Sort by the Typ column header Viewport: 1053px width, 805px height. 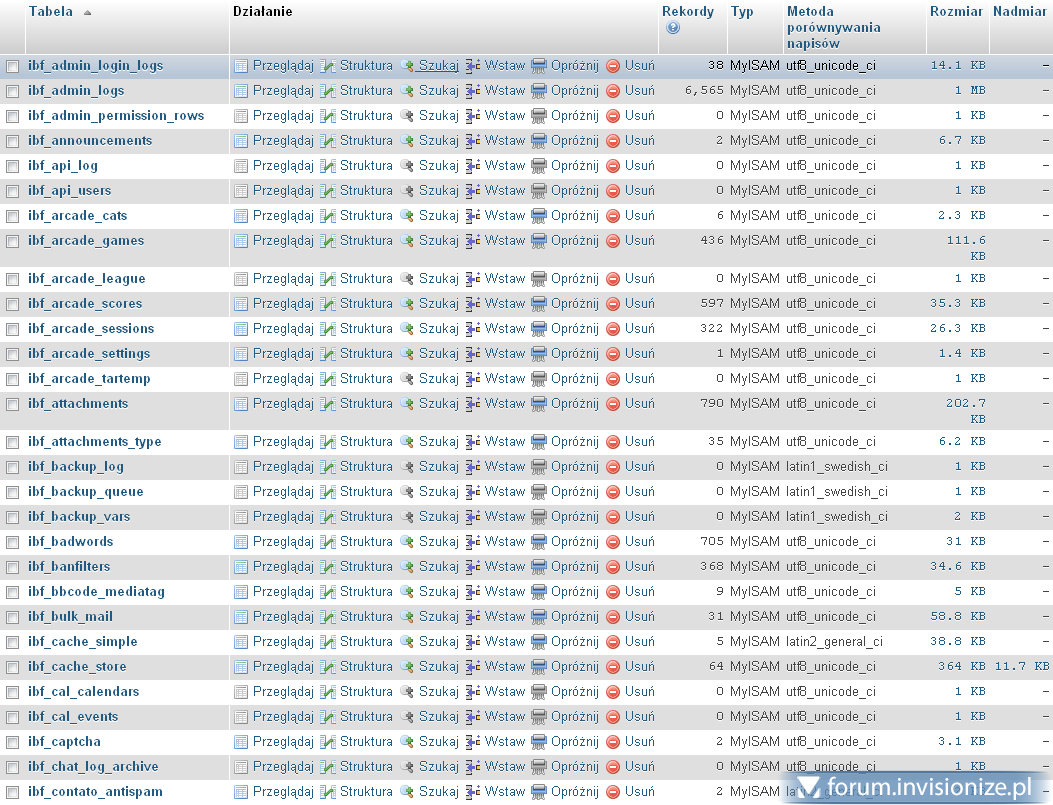741,12
